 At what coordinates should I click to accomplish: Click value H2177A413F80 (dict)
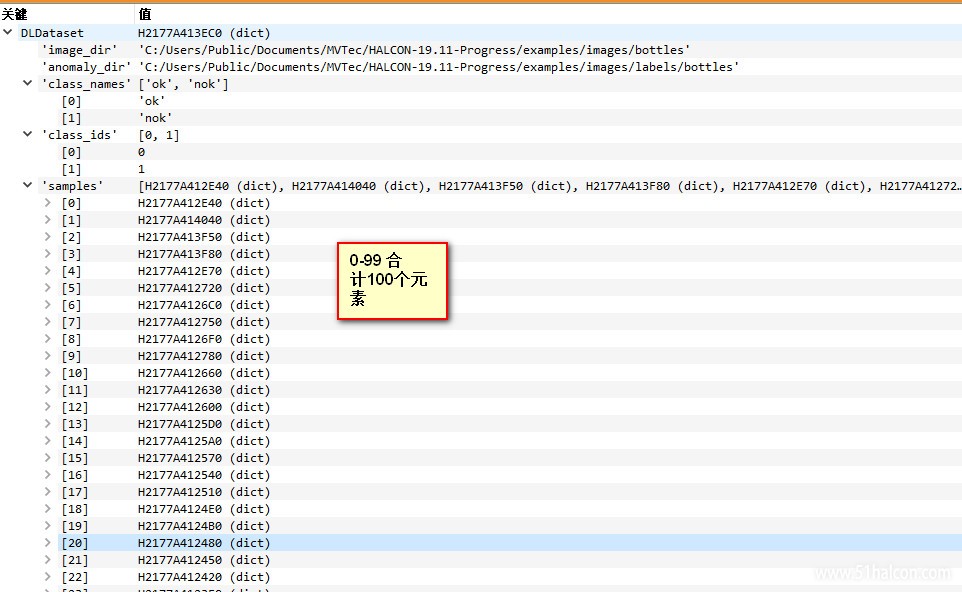click(x=204, y=254)
